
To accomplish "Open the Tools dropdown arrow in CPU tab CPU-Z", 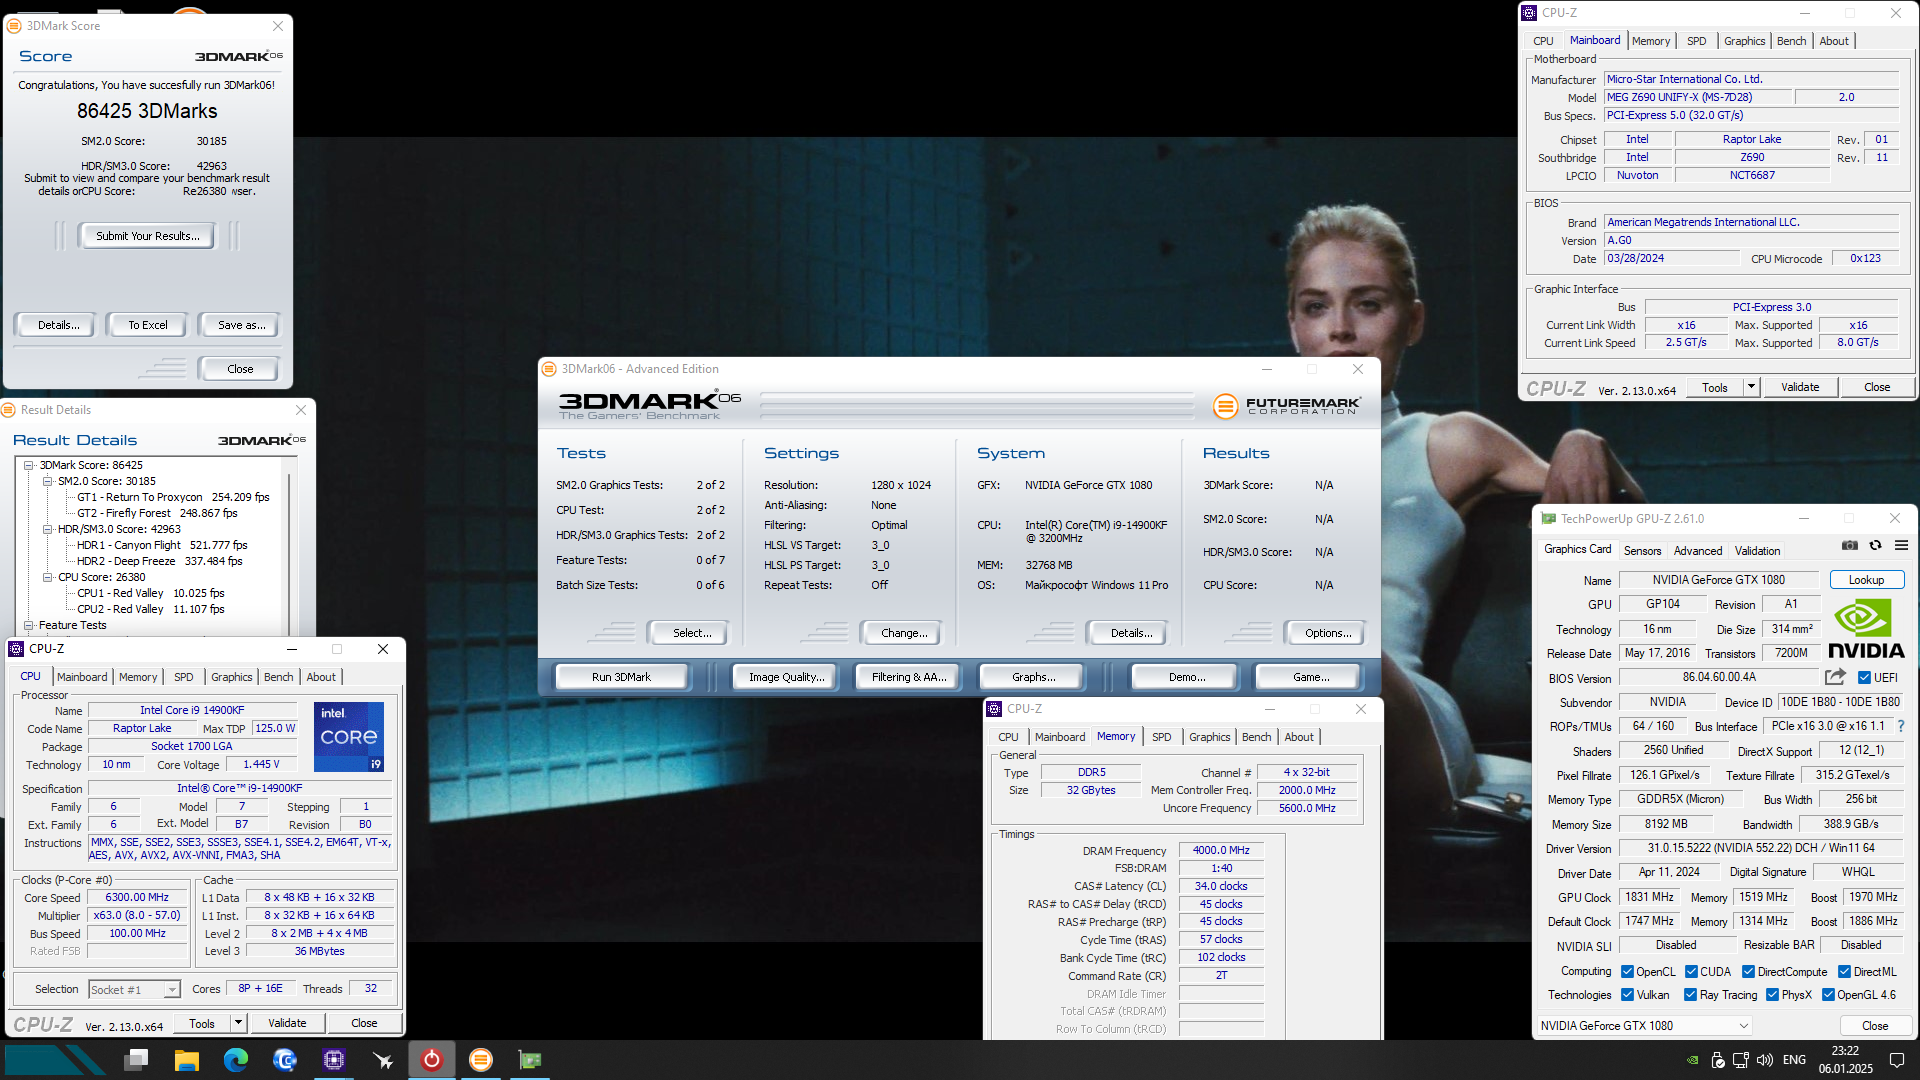I will click(x=238, y=1023).
